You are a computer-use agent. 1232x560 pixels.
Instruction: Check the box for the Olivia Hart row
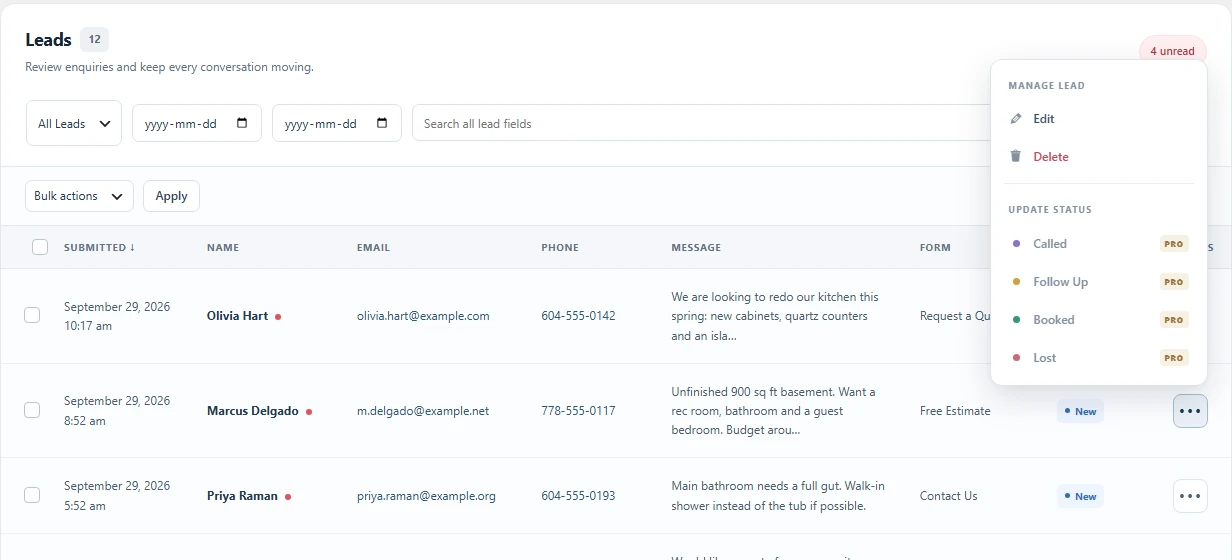(x=32, y=315)
